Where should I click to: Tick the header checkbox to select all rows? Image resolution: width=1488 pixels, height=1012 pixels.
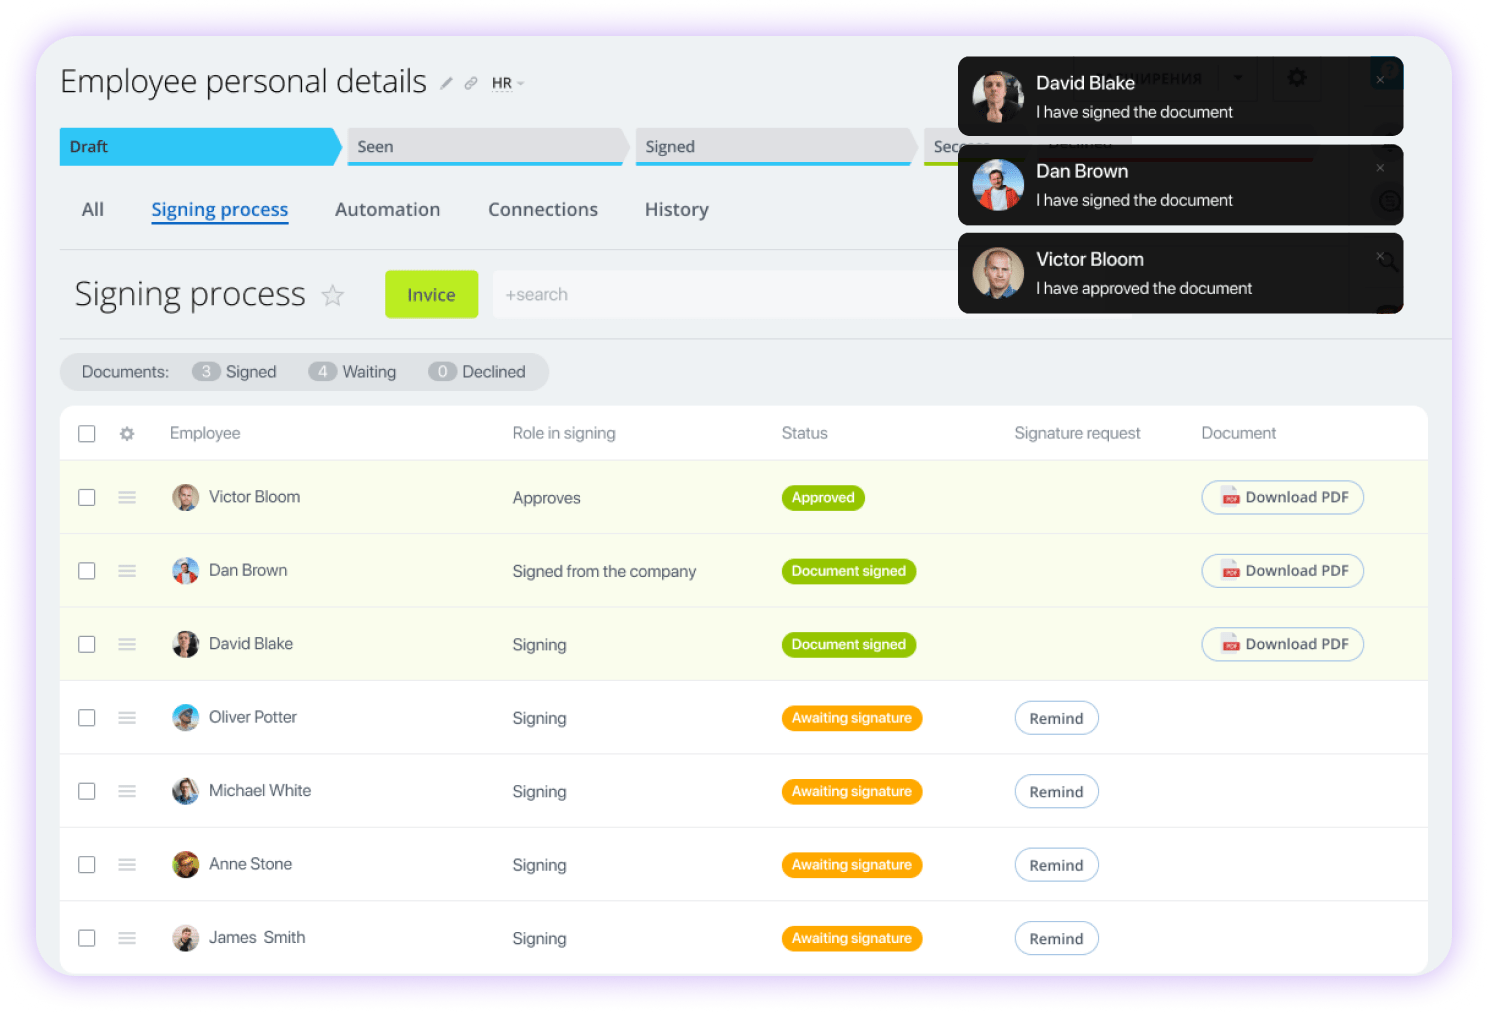point(87,433)
